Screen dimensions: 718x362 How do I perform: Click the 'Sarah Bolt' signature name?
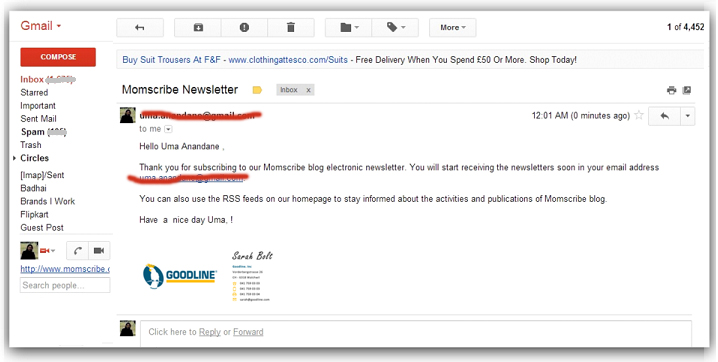pyautogui.click(x=252, y=255)
